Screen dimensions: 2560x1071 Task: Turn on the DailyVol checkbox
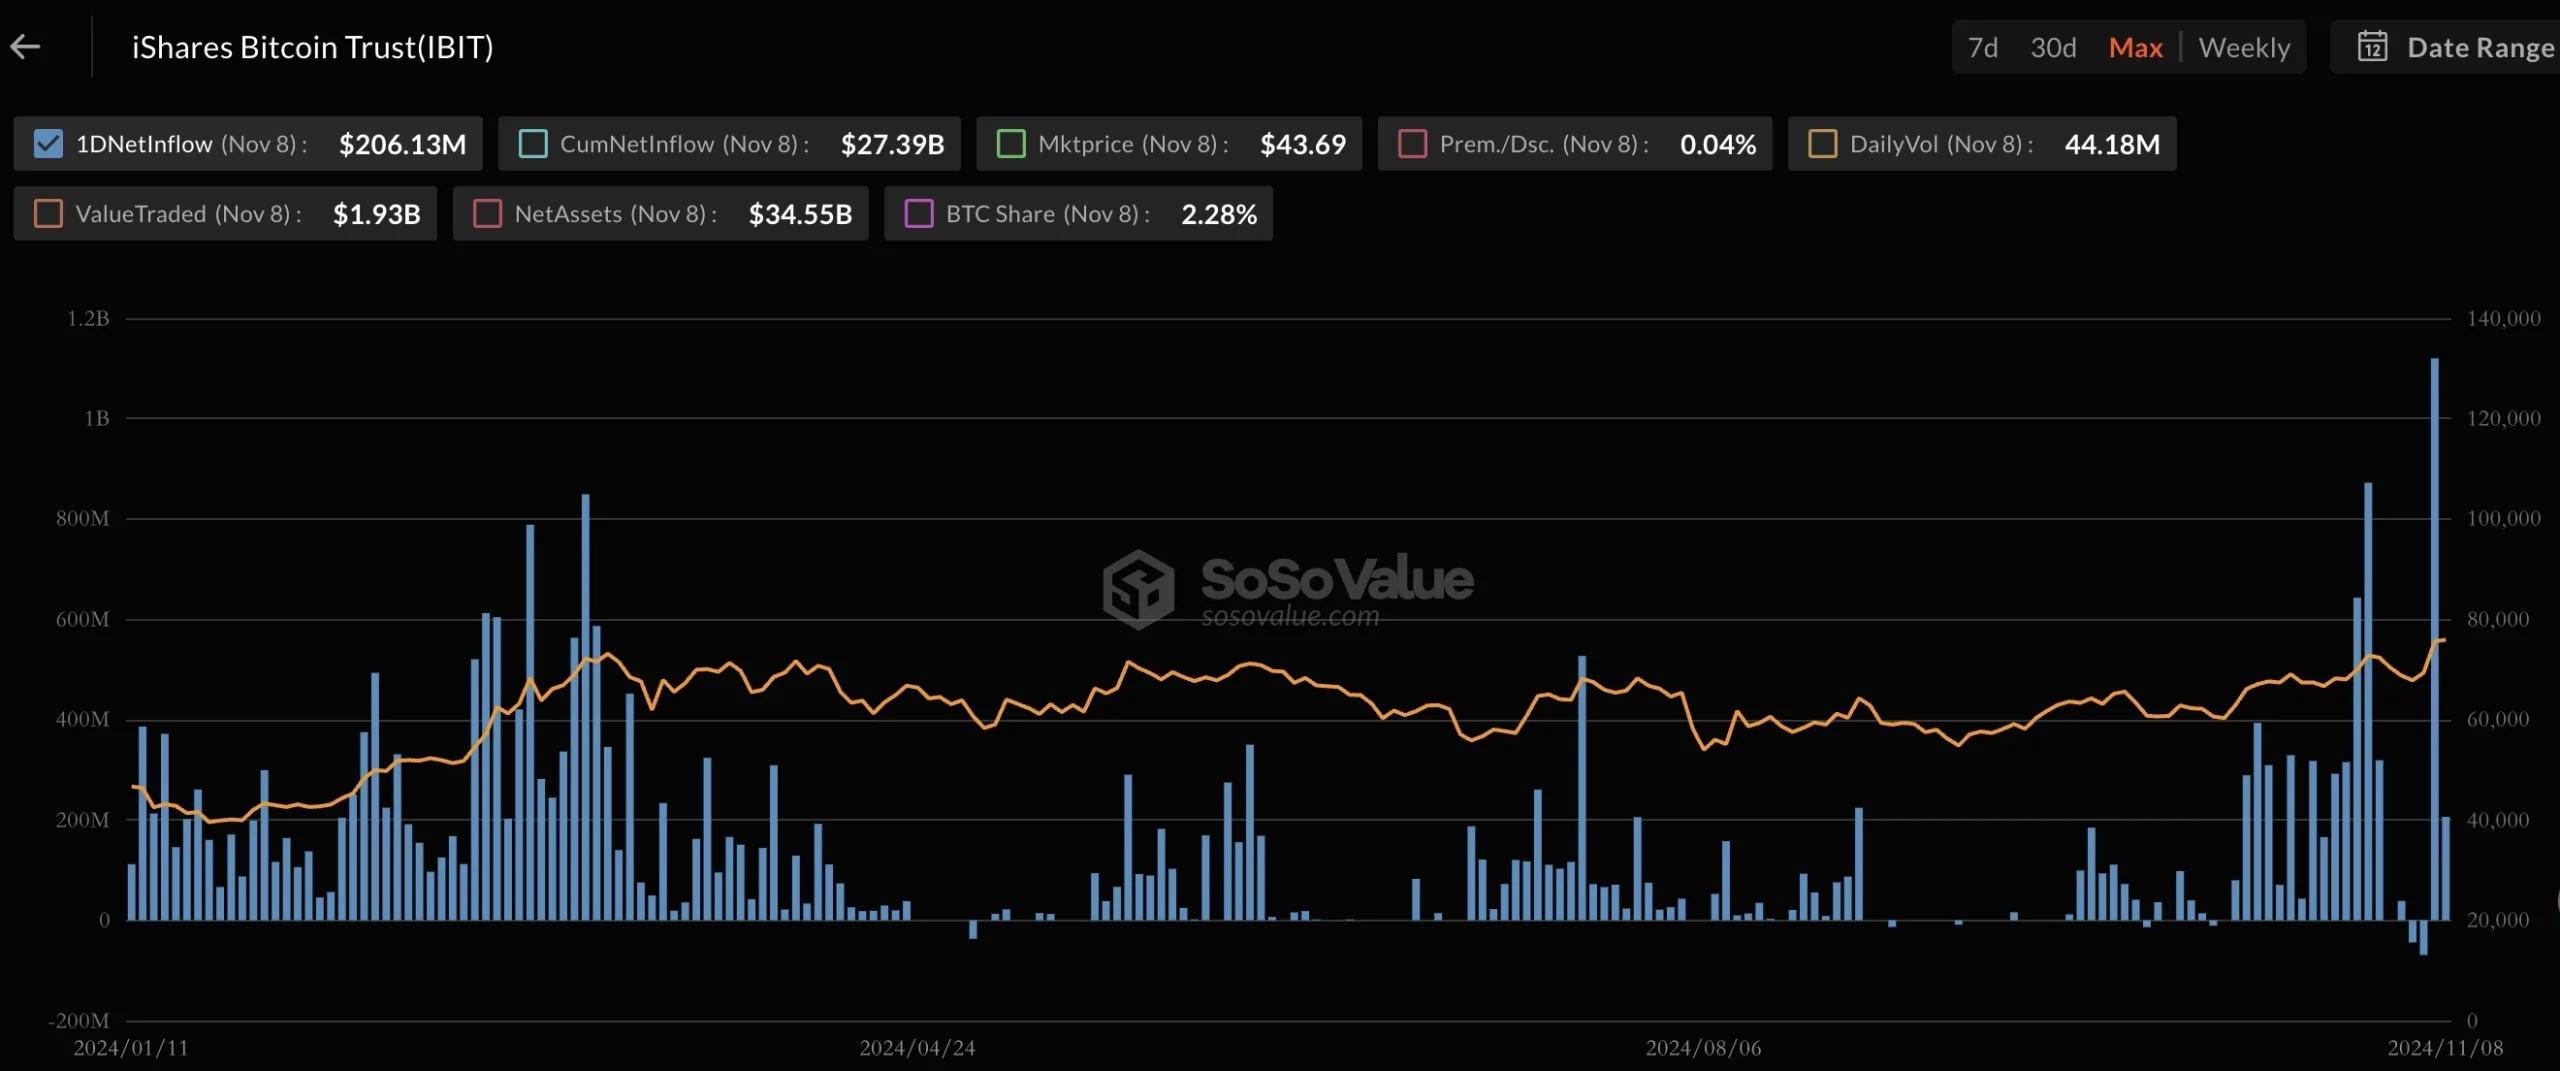[1822, 144]
